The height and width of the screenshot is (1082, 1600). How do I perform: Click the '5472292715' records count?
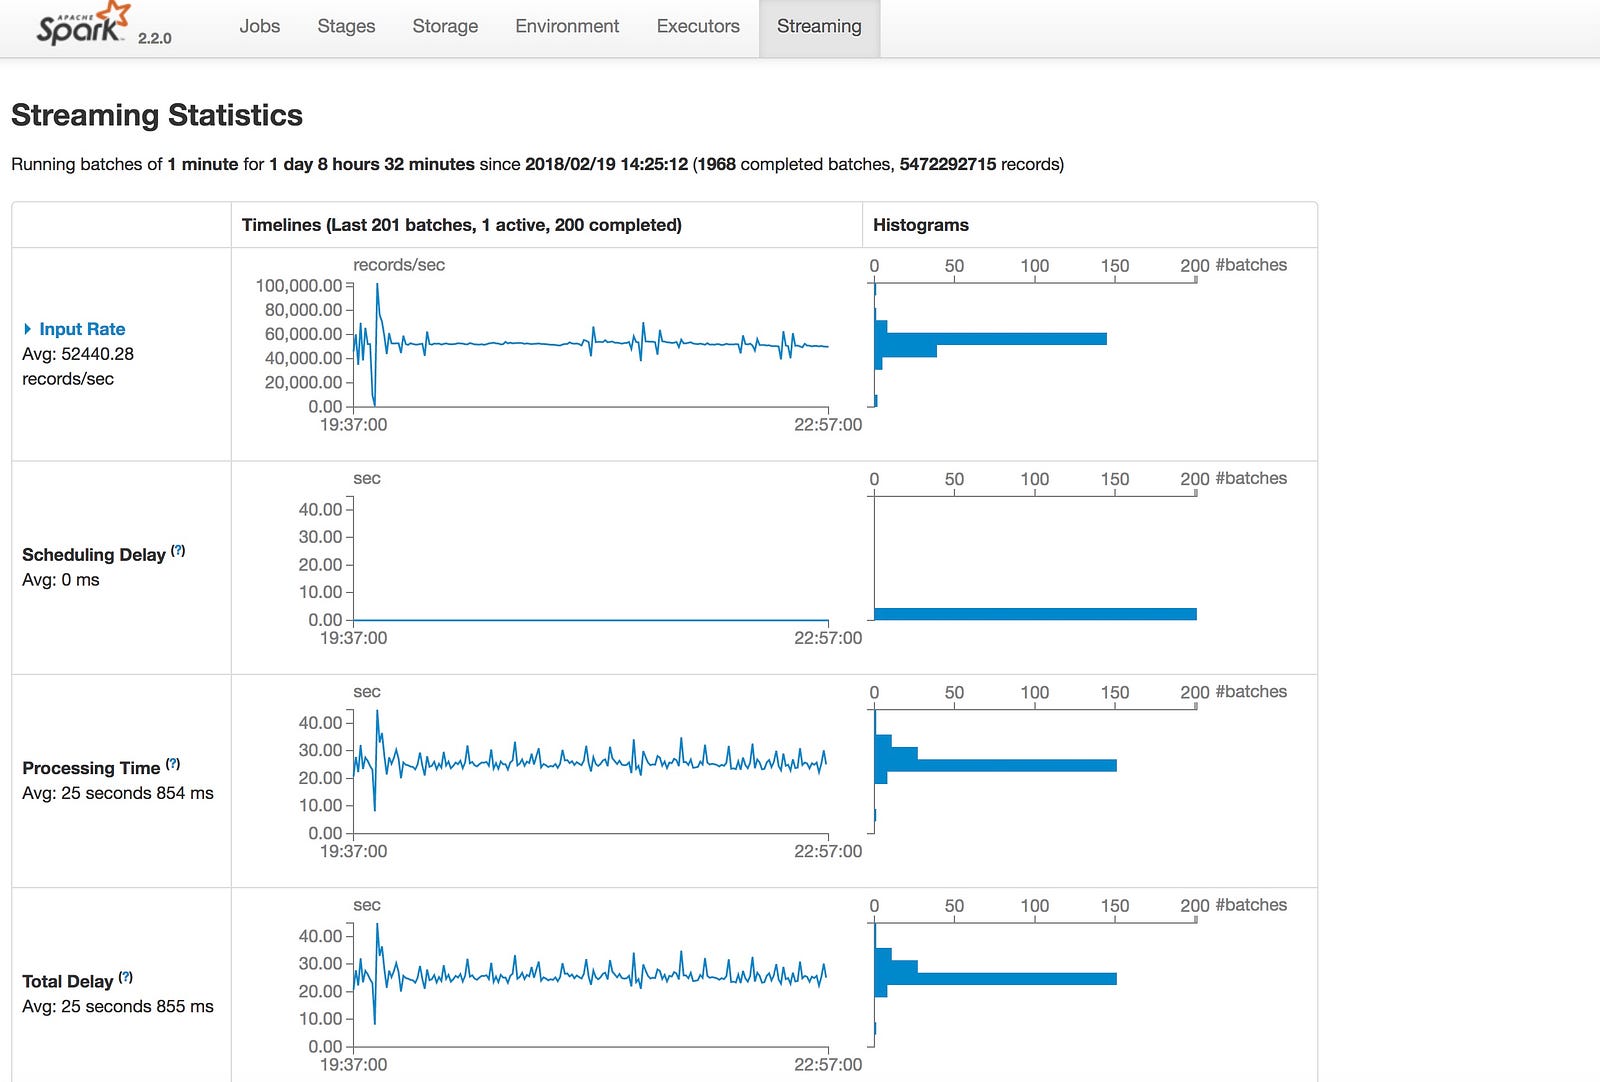[x=948, y=164]
